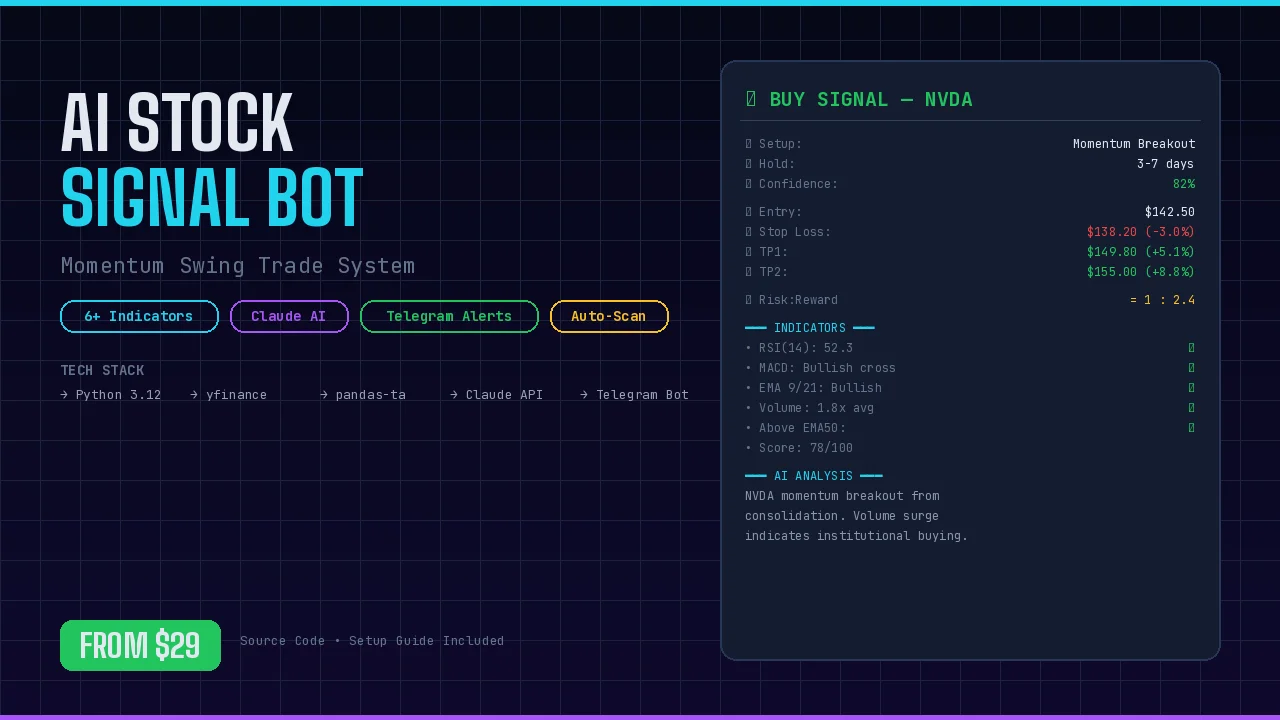Click the 1 : 2.4 risk reward value
This screenshot has height=720, width=1280.
point(1162,300)
